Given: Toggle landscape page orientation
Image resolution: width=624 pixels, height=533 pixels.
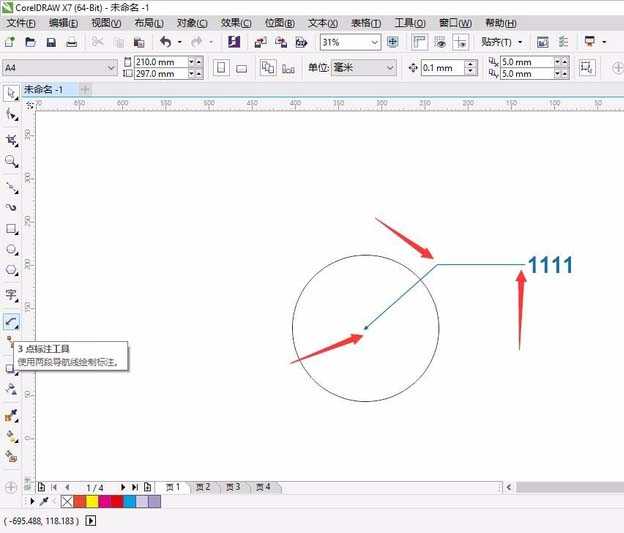Looking at the screenshot, I should point(241,68).
